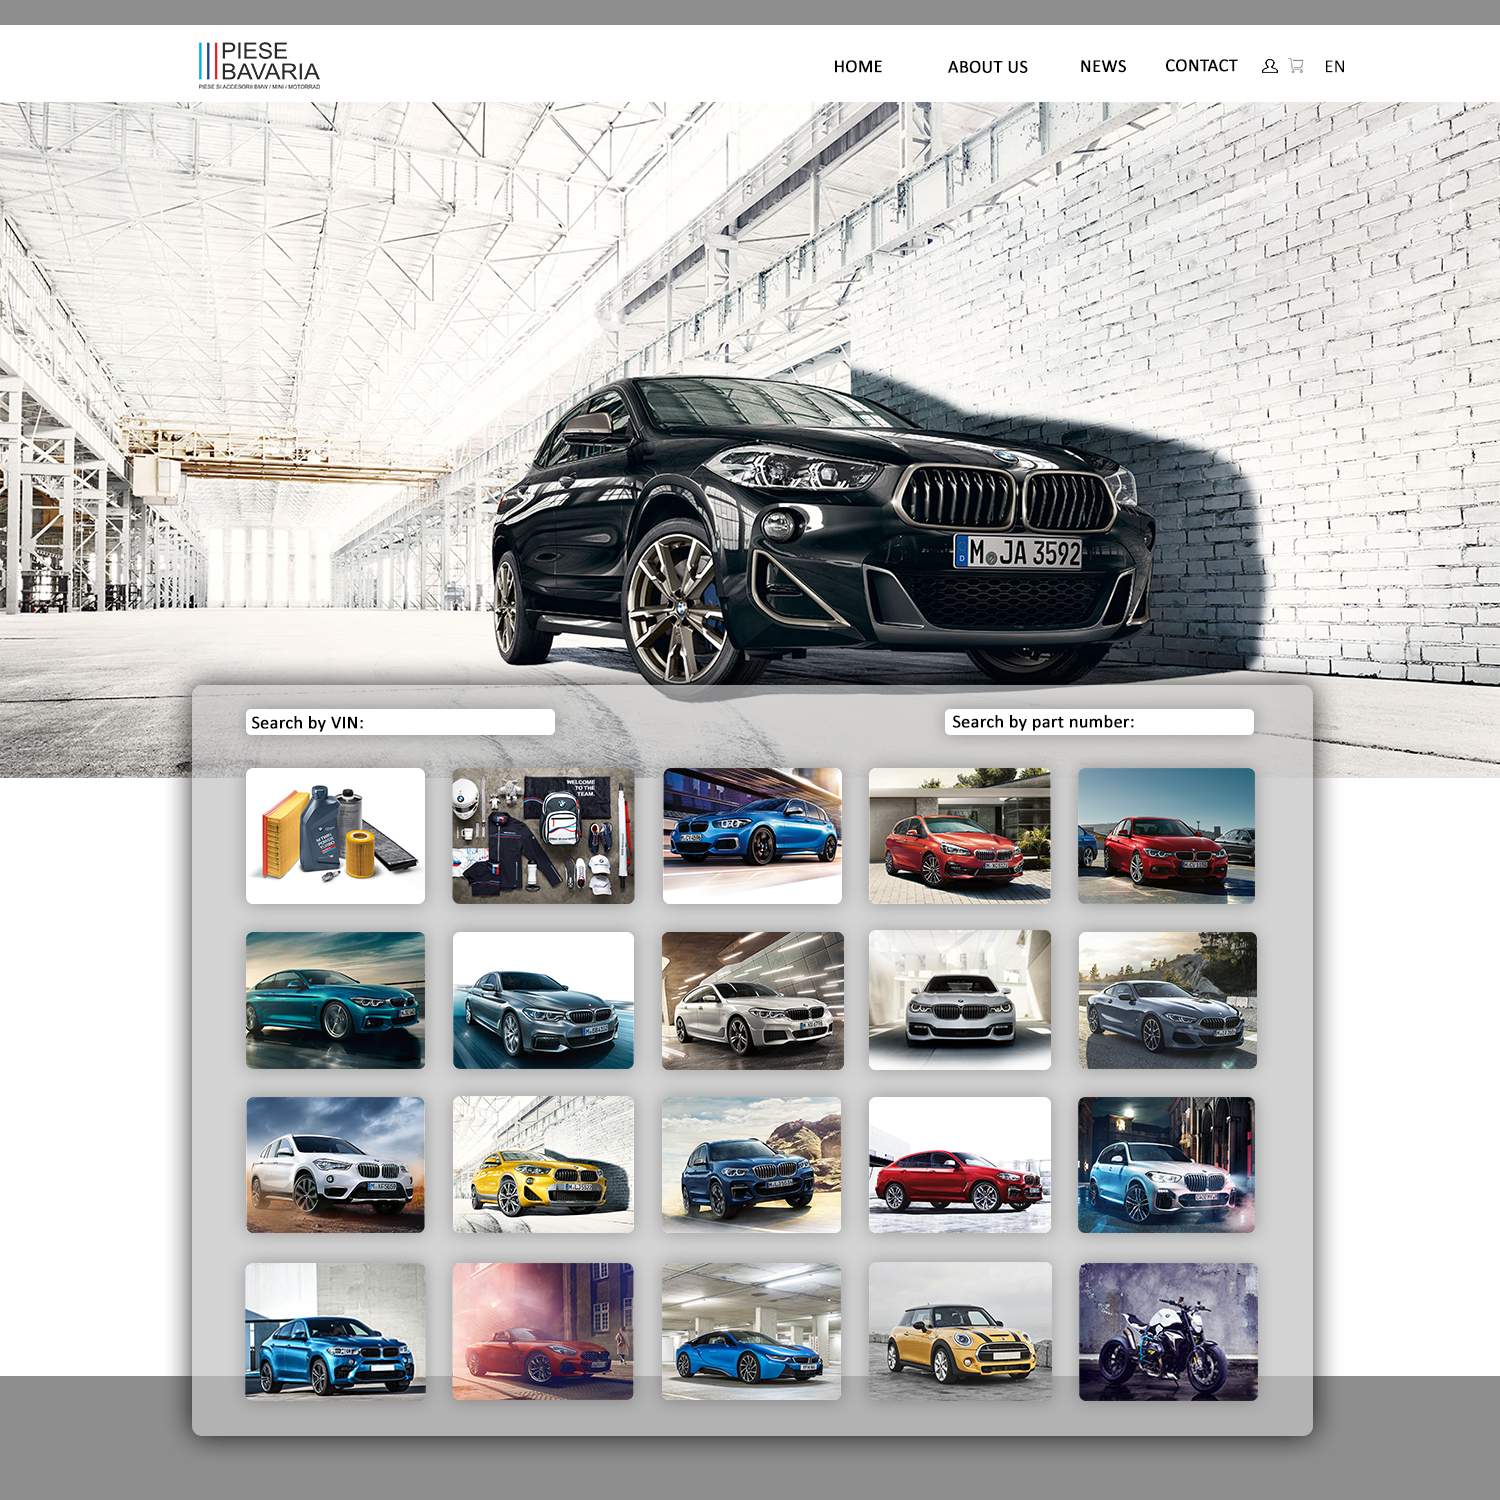The image size is (1500, 1500).
Task: Select the grey sedan on blue background thumbnail
Action: click(543, 1000)
